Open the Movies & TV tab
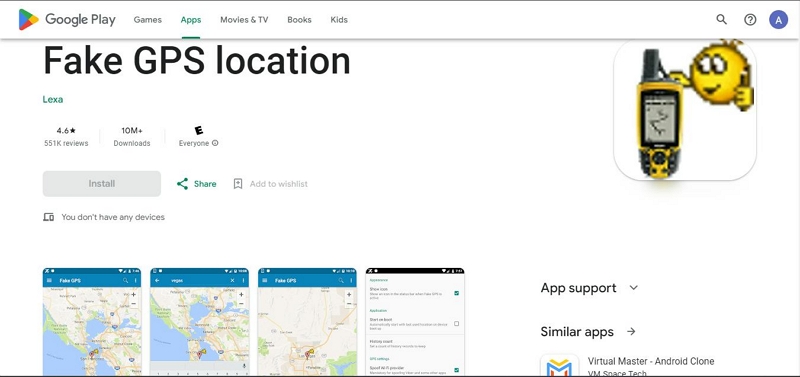The height and width of the screenshot is (377, 800). [x=244, y=20]
